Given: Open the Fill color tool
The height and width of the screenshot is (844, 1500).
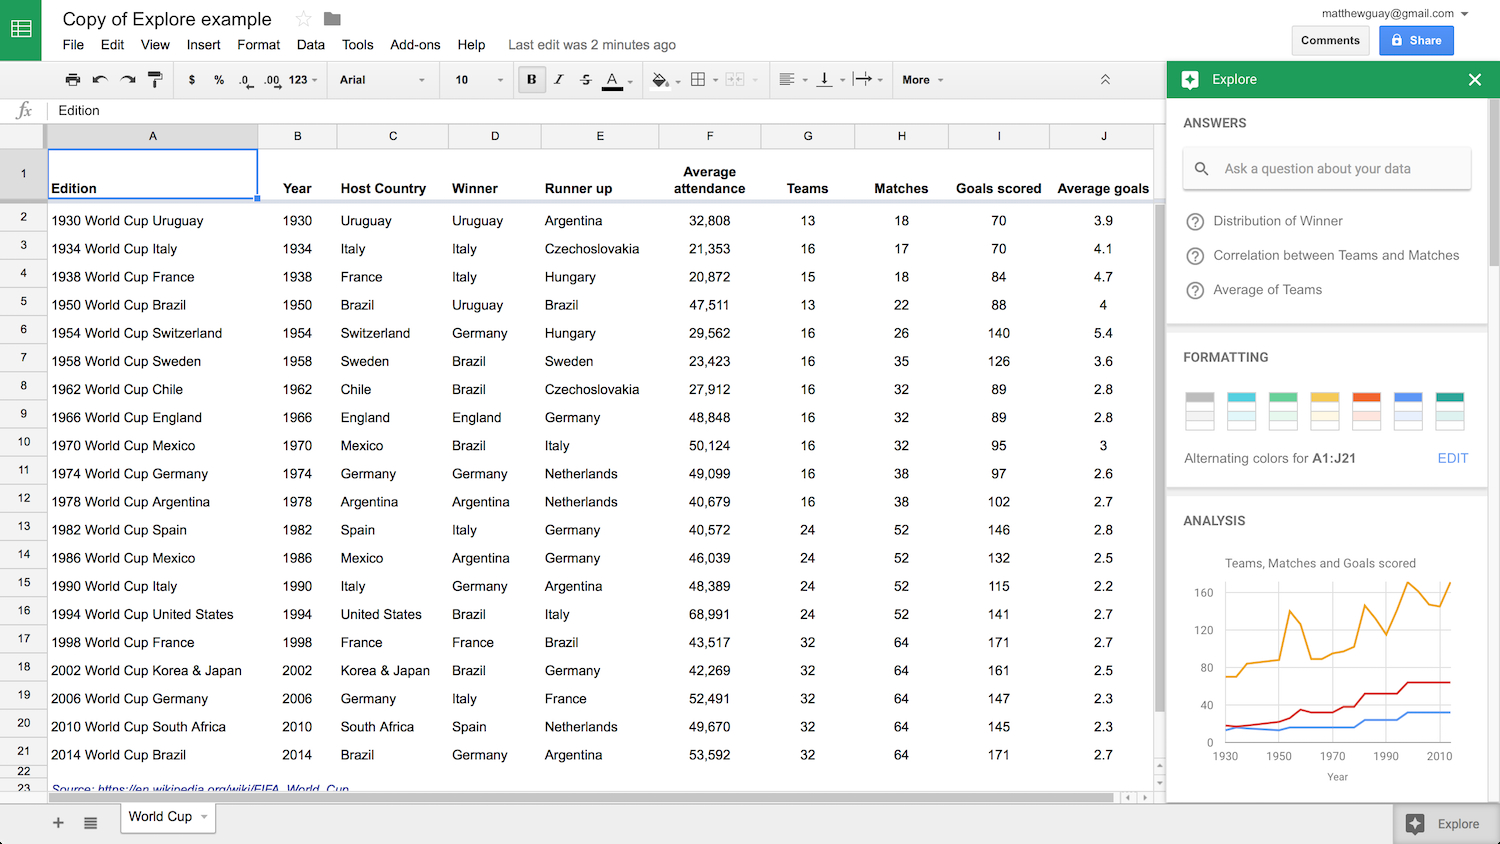Looking at the screenshot, I should (x=658, y=79).
